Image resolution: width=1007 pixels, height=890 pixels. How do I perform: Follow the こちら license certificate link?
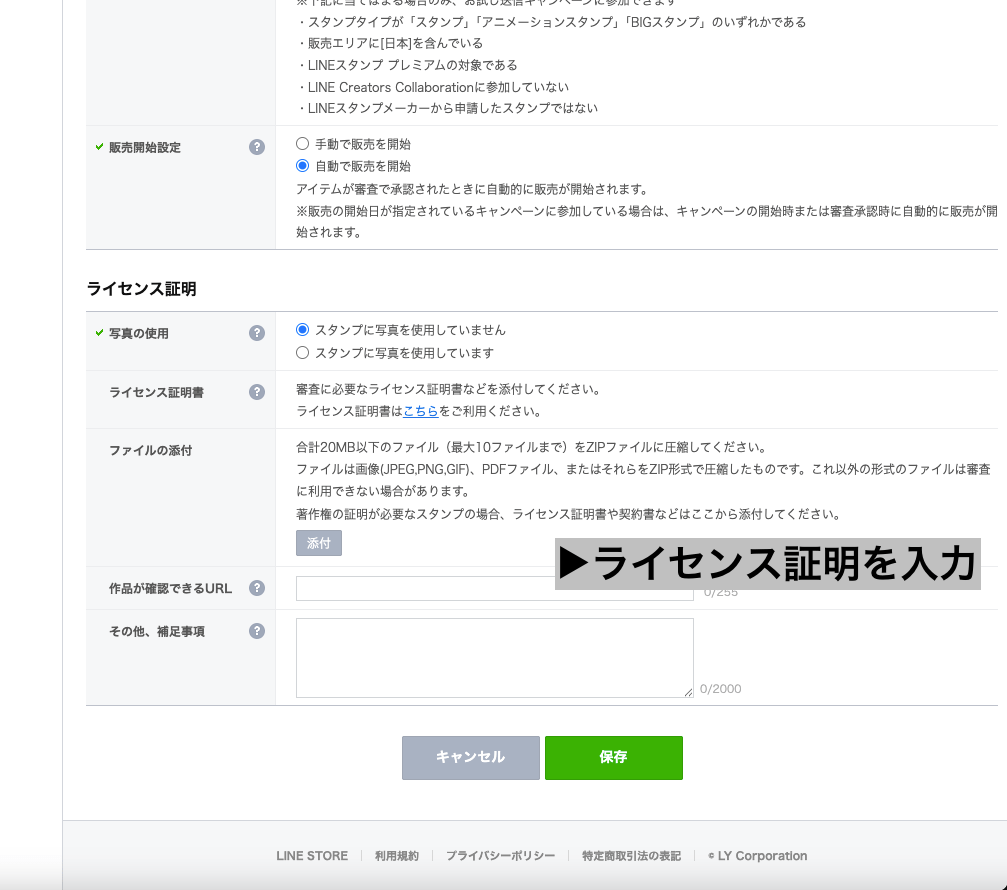(x=421, y=411)
